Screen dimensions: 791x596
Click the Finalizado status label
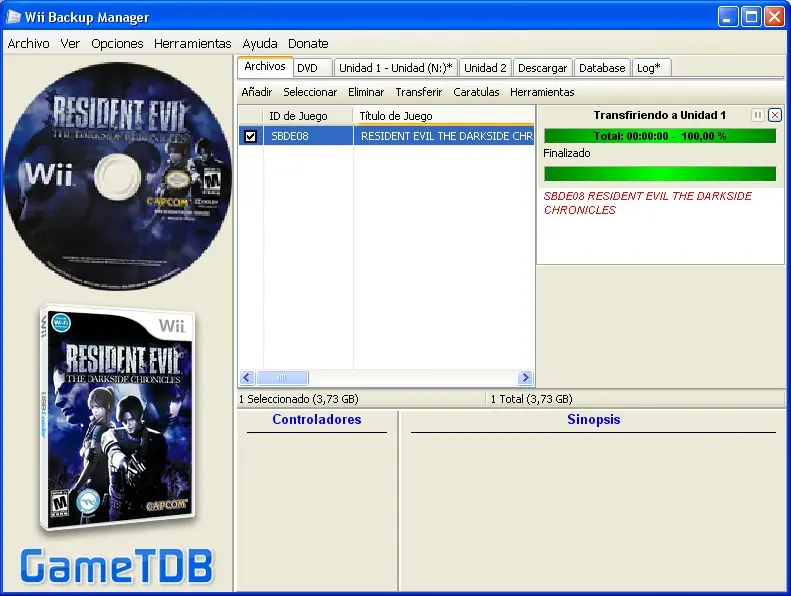pos(567,153)
